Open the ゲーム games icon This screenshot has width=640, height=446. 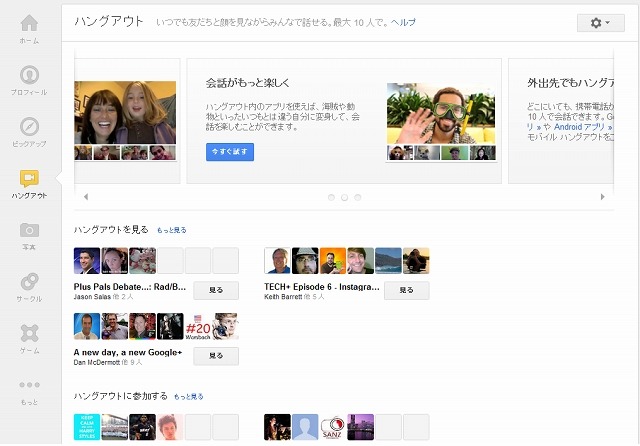tap(29, 333)
